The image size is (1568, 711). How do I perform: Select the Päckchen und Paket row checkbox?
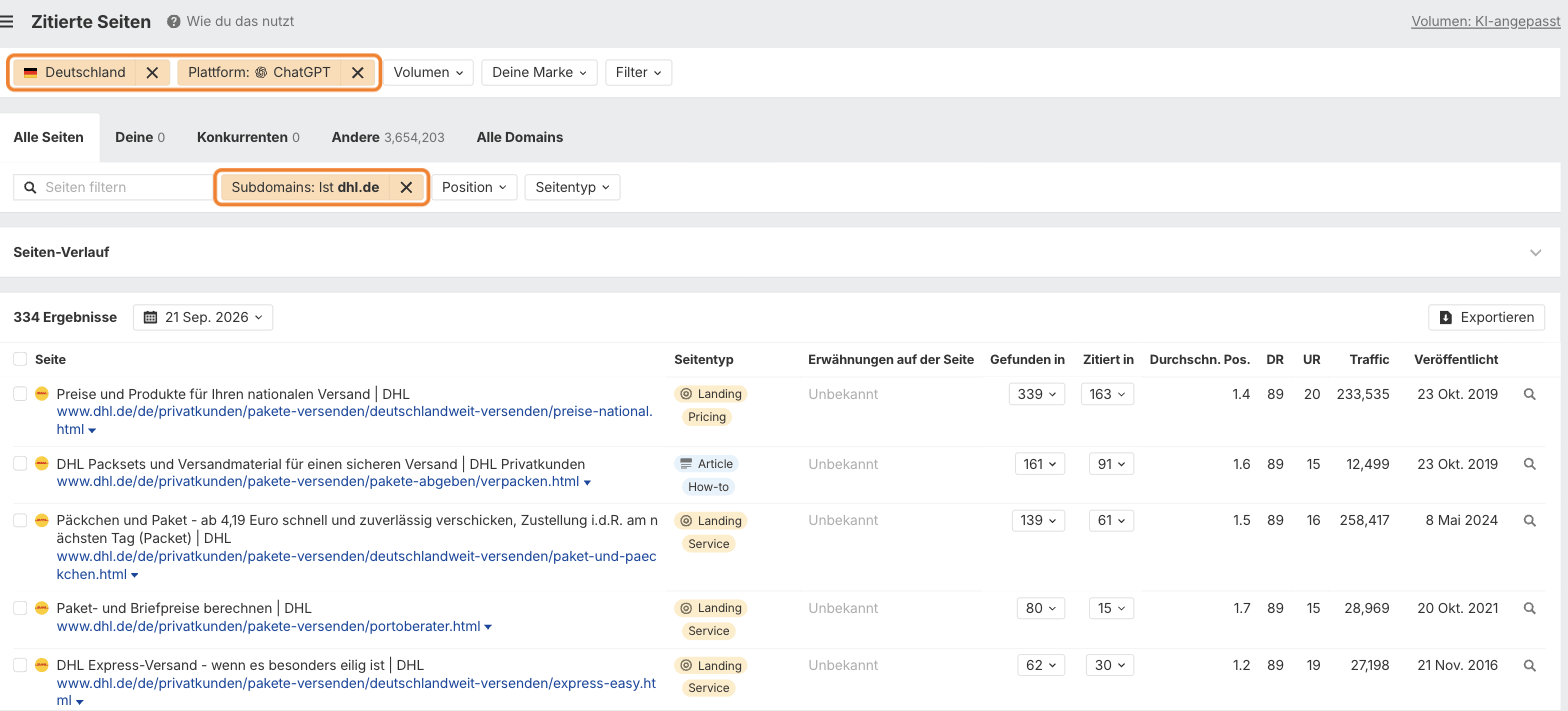tap(20, 520)
